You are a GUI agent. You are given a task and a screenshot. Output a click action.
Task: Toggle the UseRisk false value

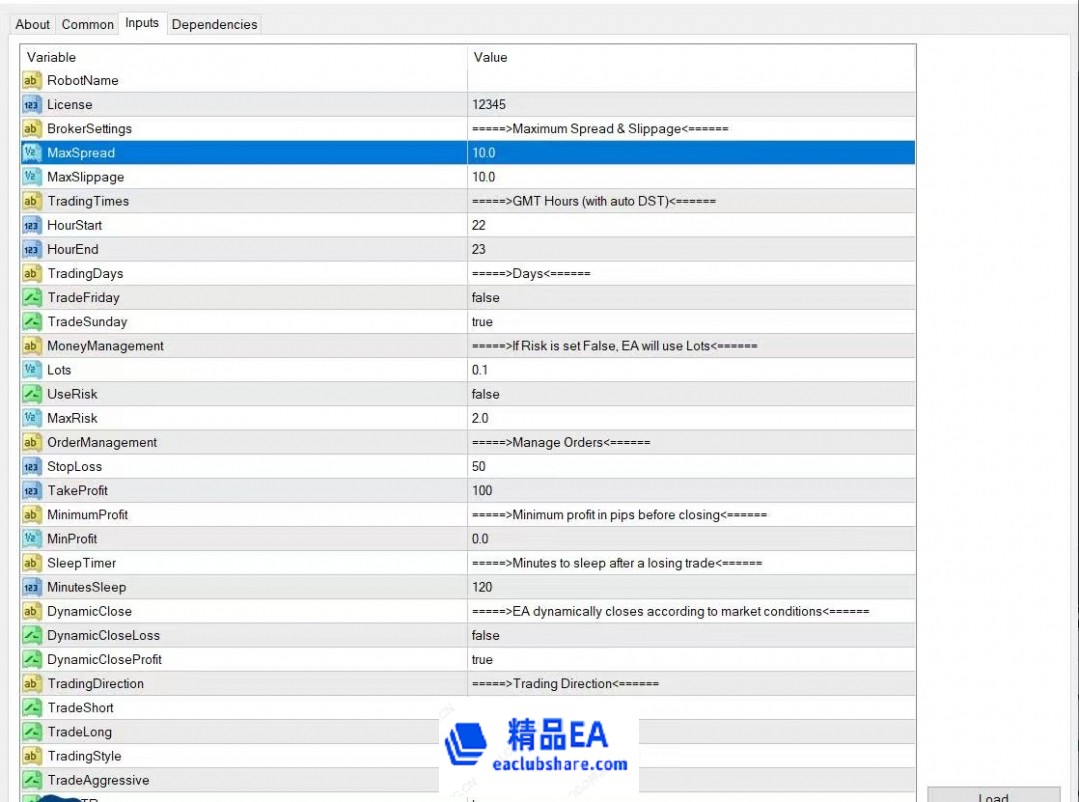tap(486, 394)
